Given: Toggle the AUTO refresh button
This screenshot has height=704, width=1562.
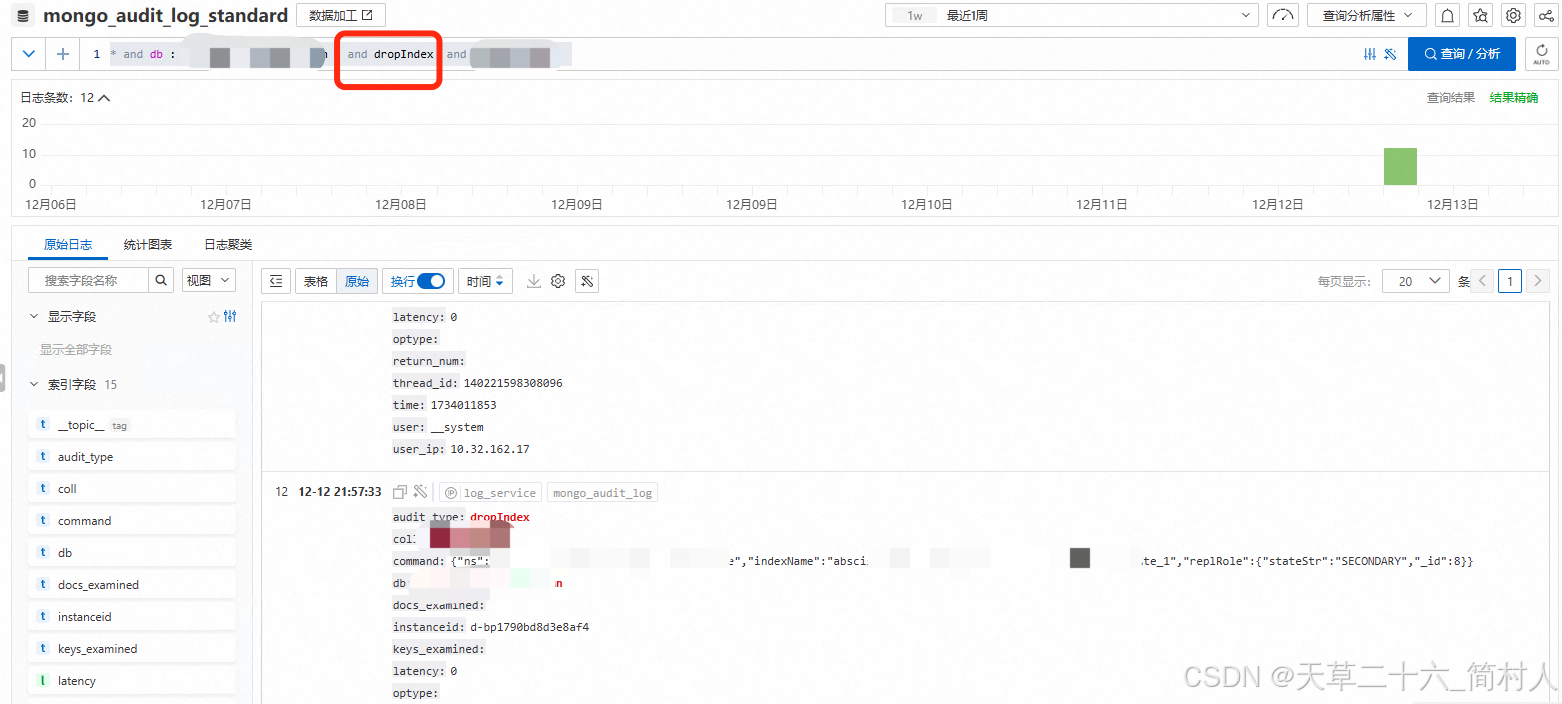Looking at the screenshot, I should point(1541,54).
